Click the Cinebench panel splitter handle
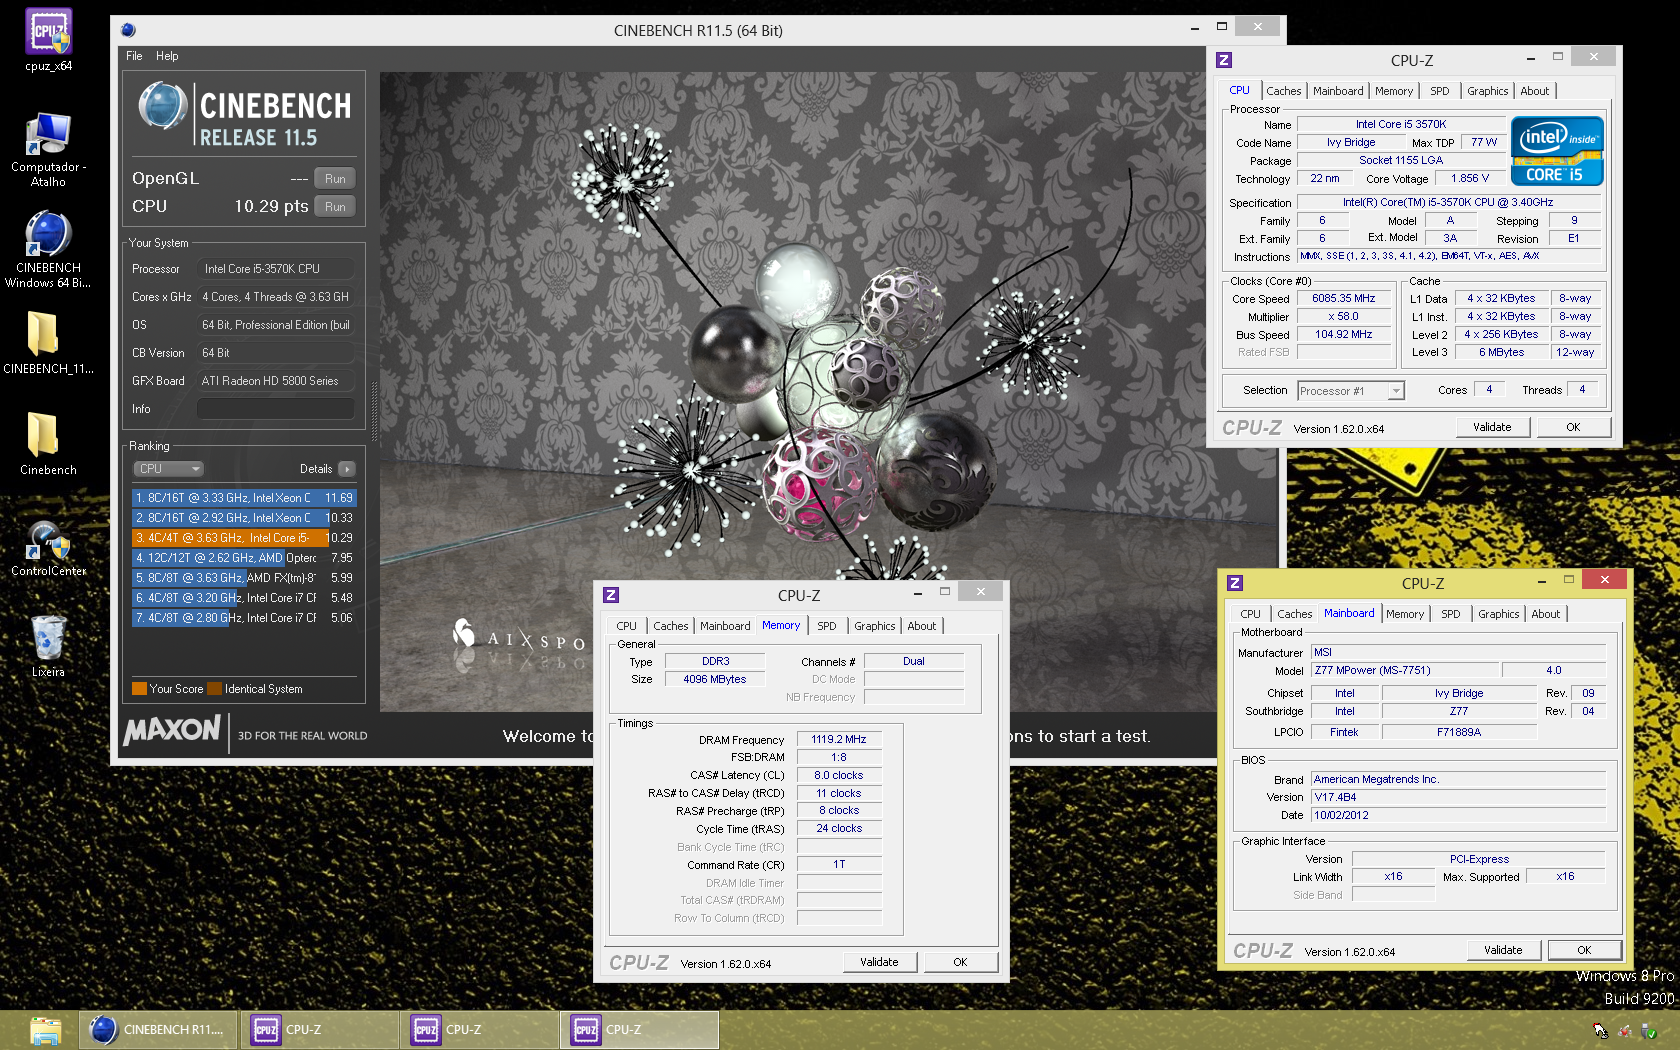The image size is (1680, 1050). coord(374,410)
